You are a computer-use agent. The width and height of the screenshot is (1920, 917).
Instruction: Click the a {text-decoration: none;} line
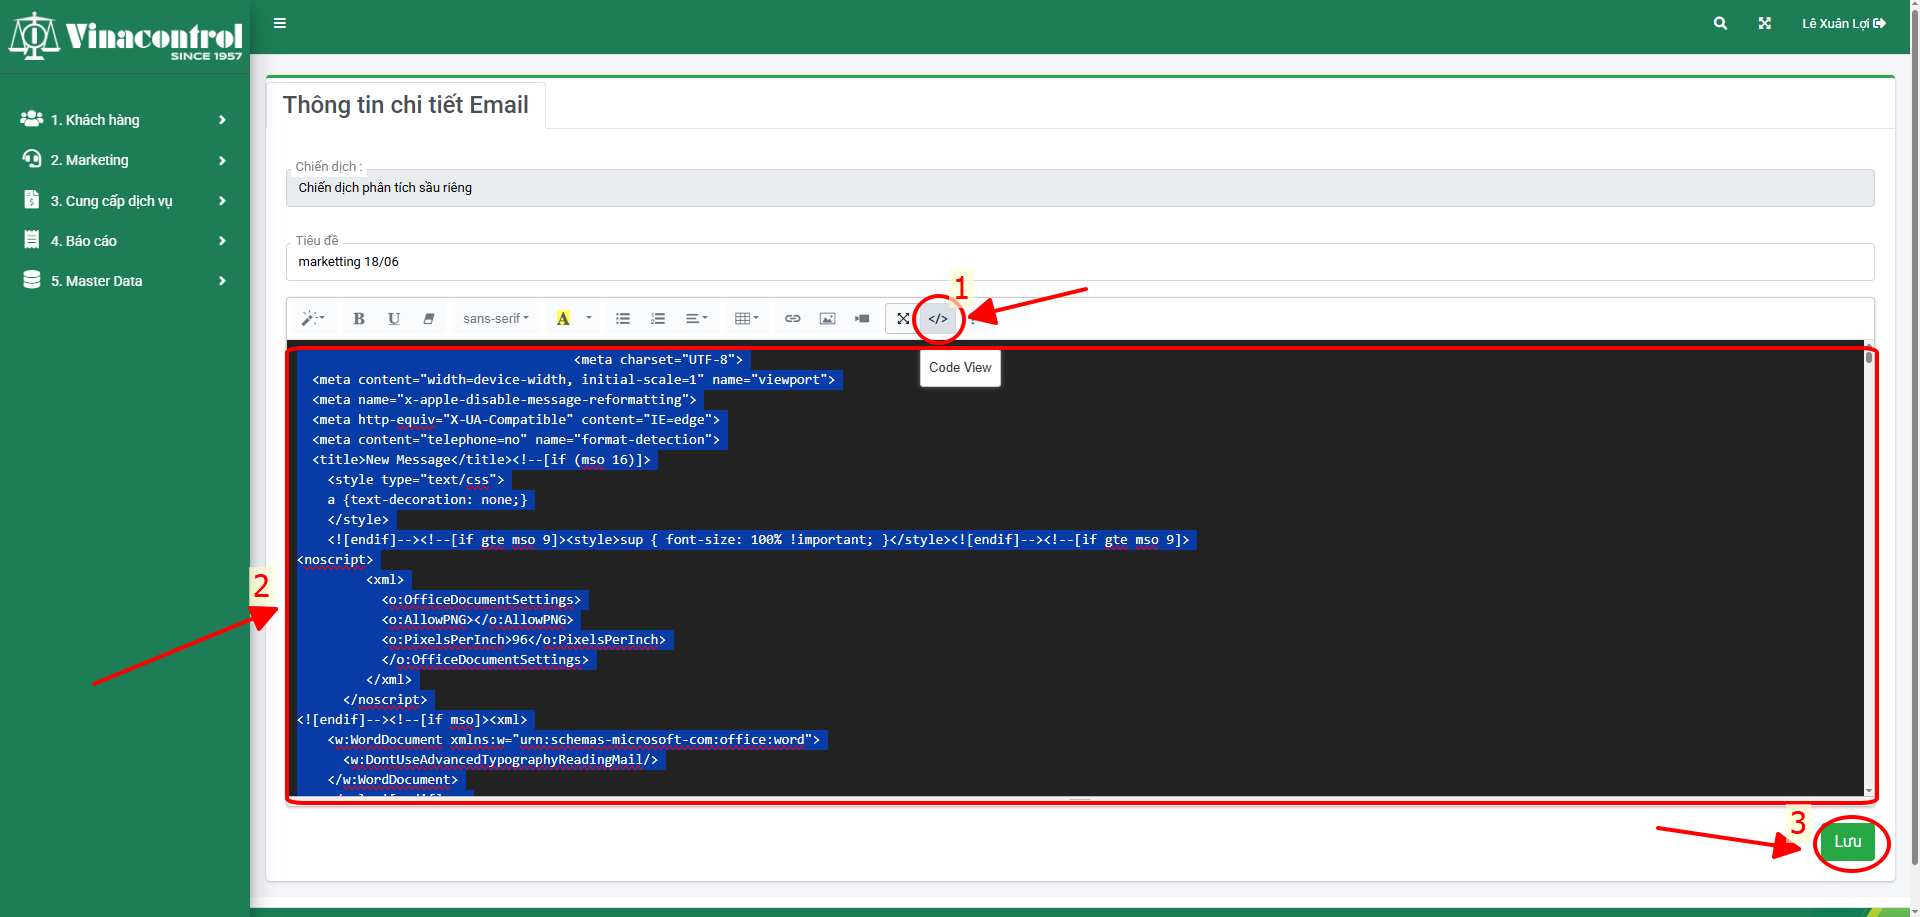[427, 500]
